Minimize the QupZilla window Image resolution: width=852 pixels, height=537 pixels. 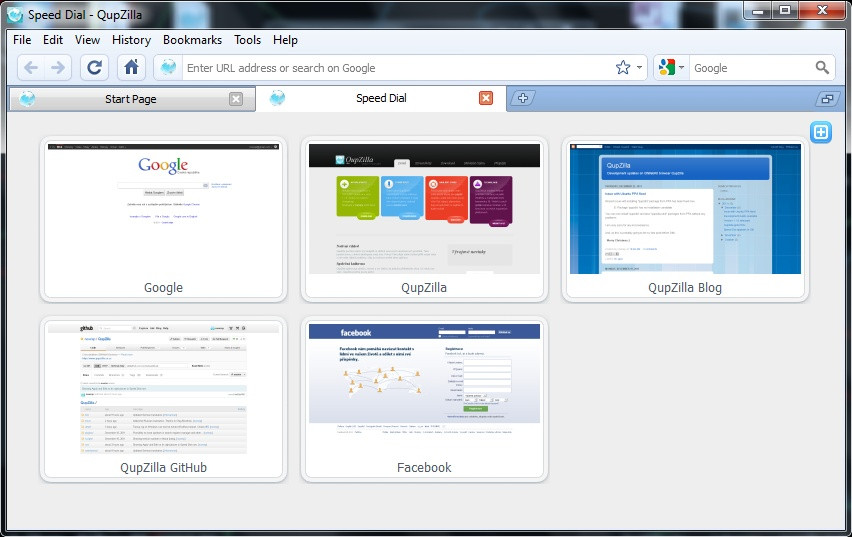(x=759, y=10)
